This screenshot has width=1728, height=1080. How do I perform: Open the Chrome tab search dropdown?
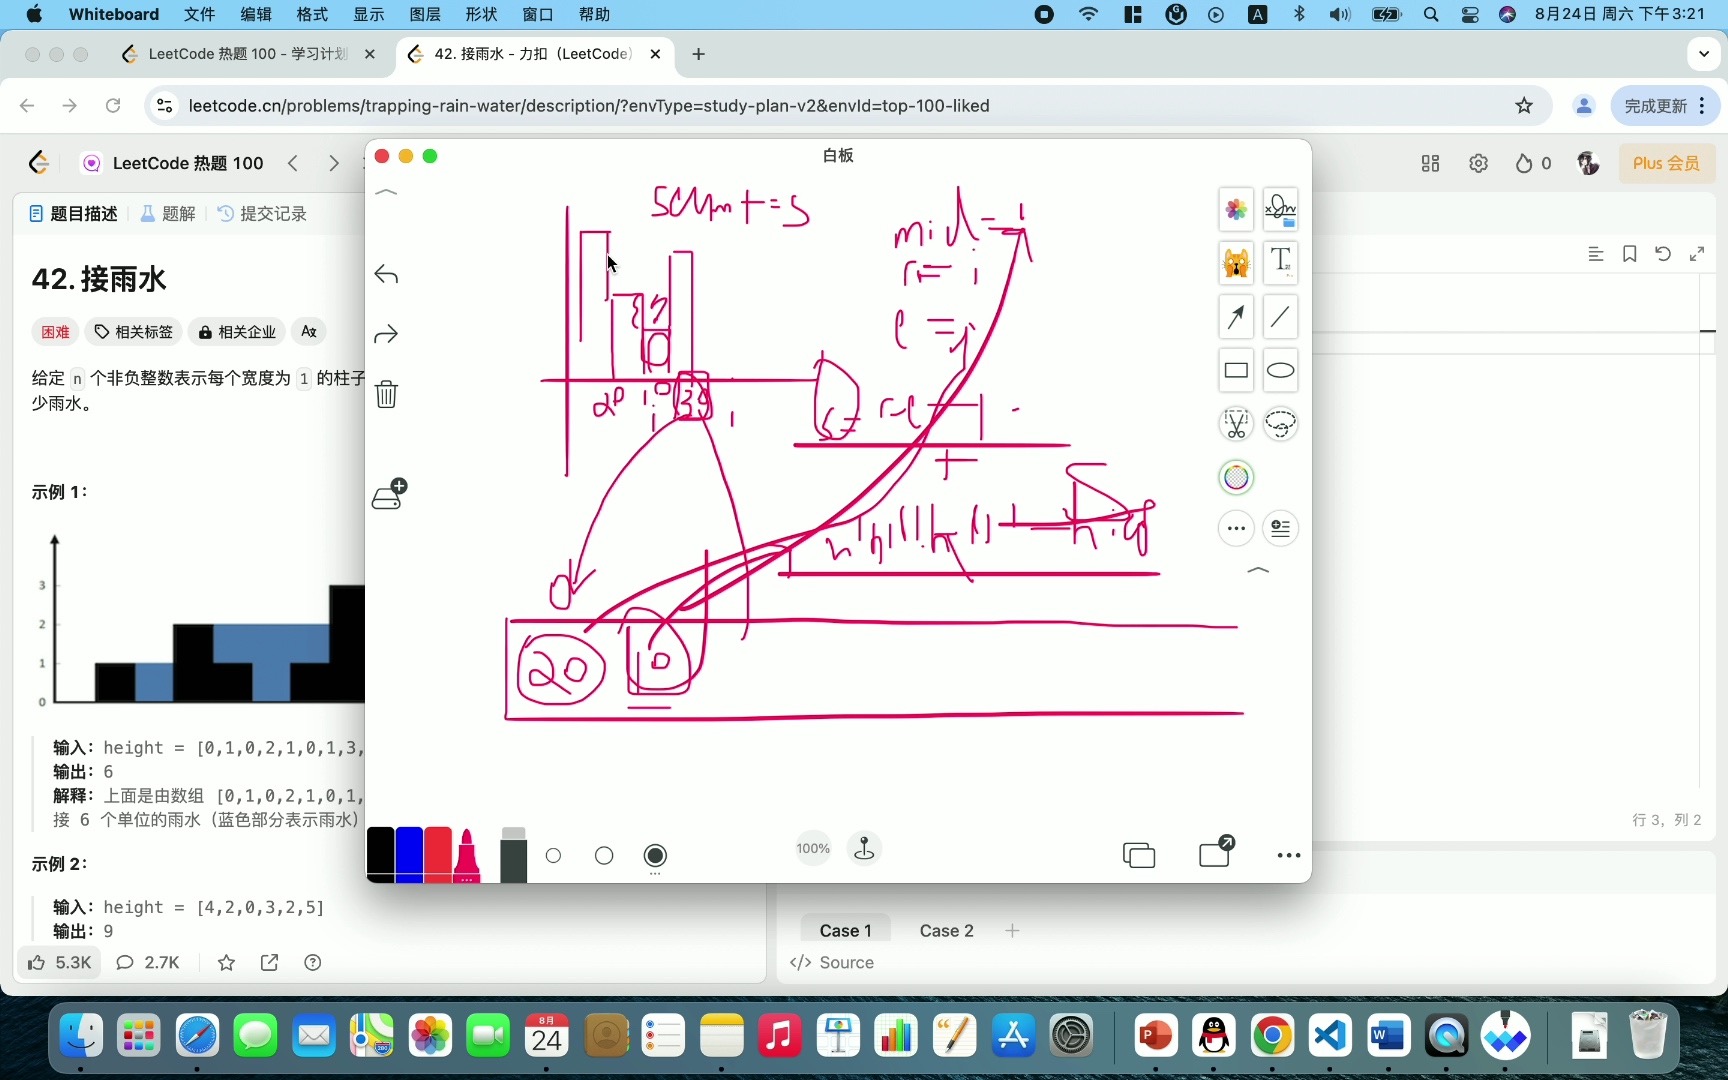1703,54
